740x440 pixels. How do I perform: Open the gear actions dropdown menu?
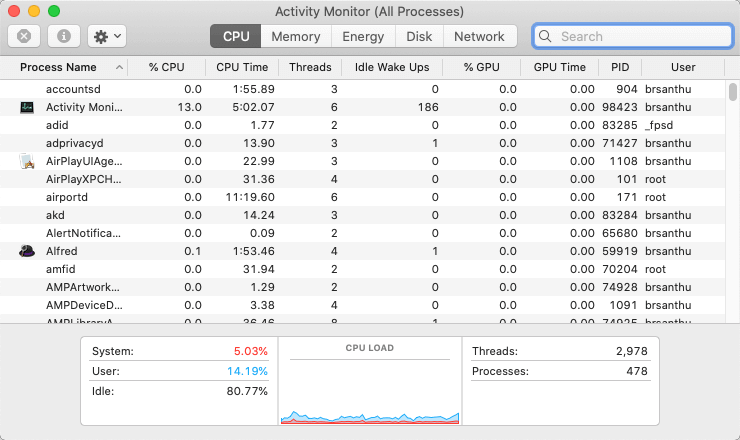point(107,36)
